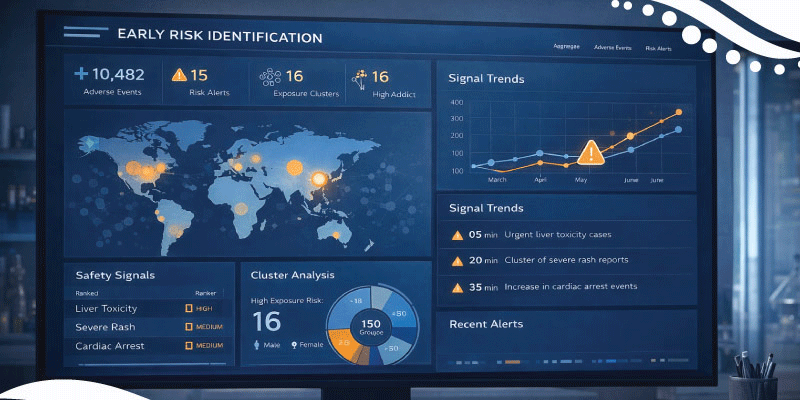
Task: Click the Early Risk Identification title
Action: pyautogui.click(x=220, y=36)
